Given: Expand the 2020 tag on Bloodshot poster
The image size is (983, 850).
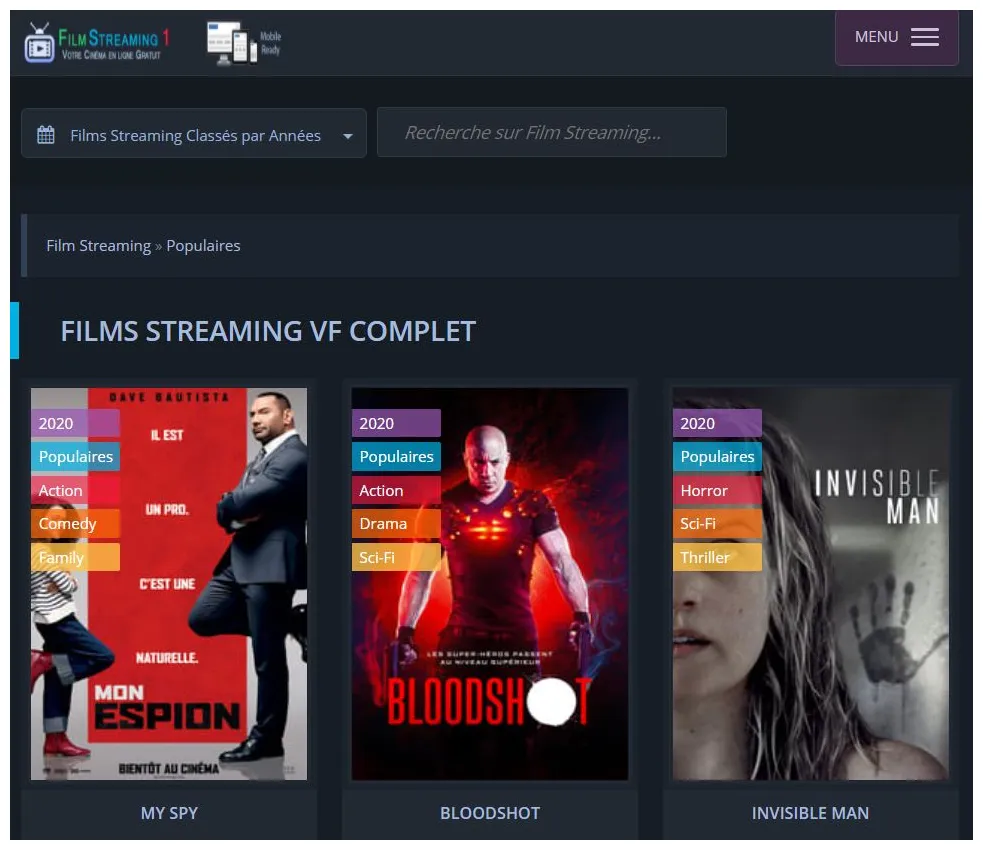Looking at the screenshot, I should tap(377, 423).
